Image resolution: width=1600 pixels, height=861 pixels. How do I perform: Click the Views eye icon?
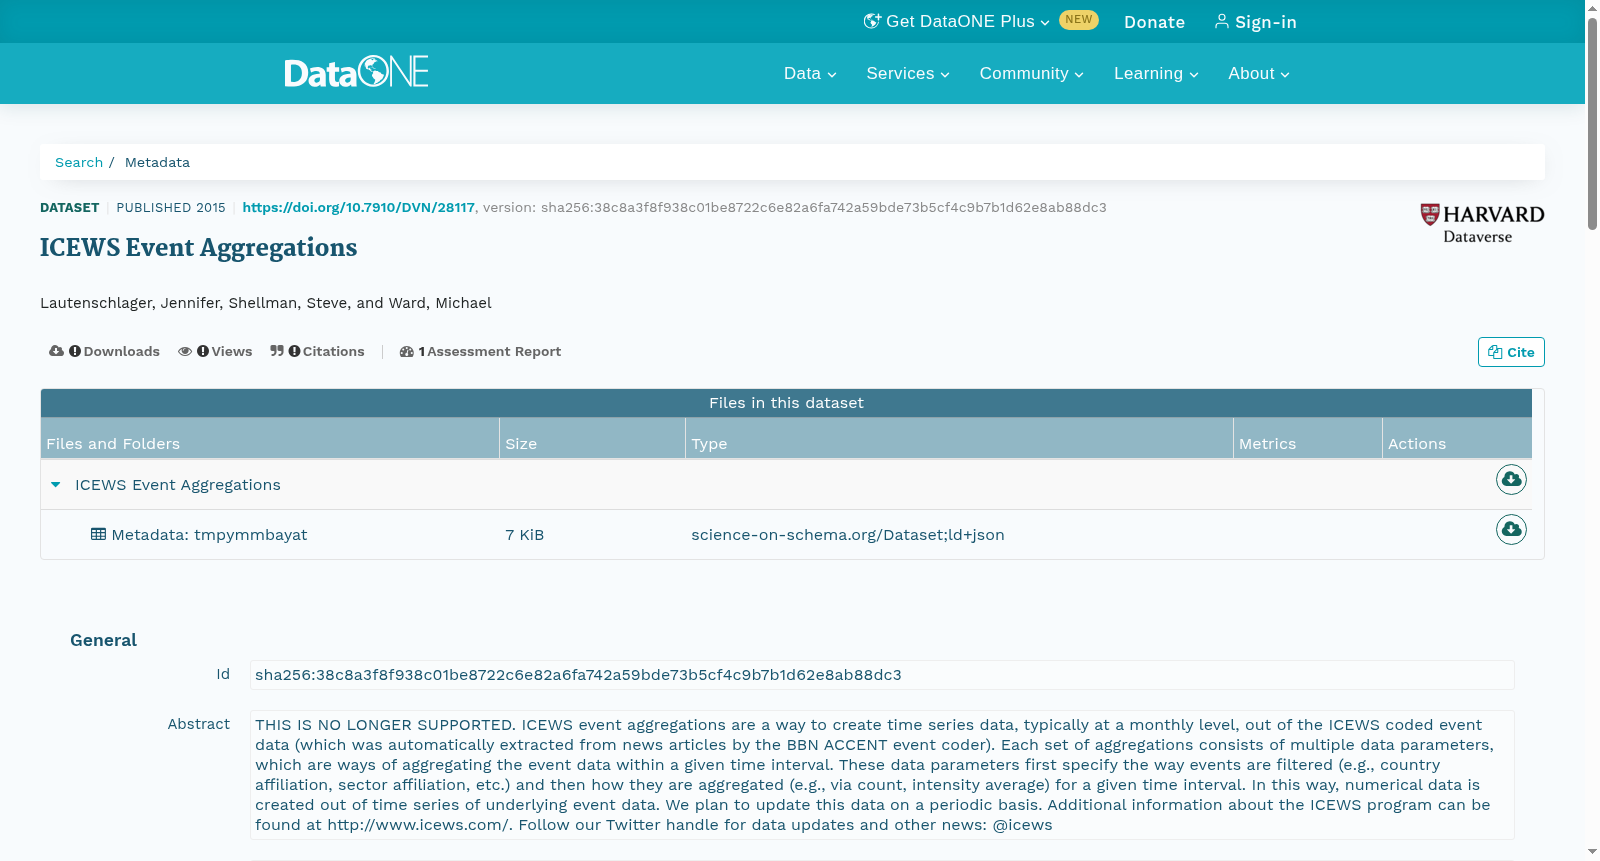(185, 351)
